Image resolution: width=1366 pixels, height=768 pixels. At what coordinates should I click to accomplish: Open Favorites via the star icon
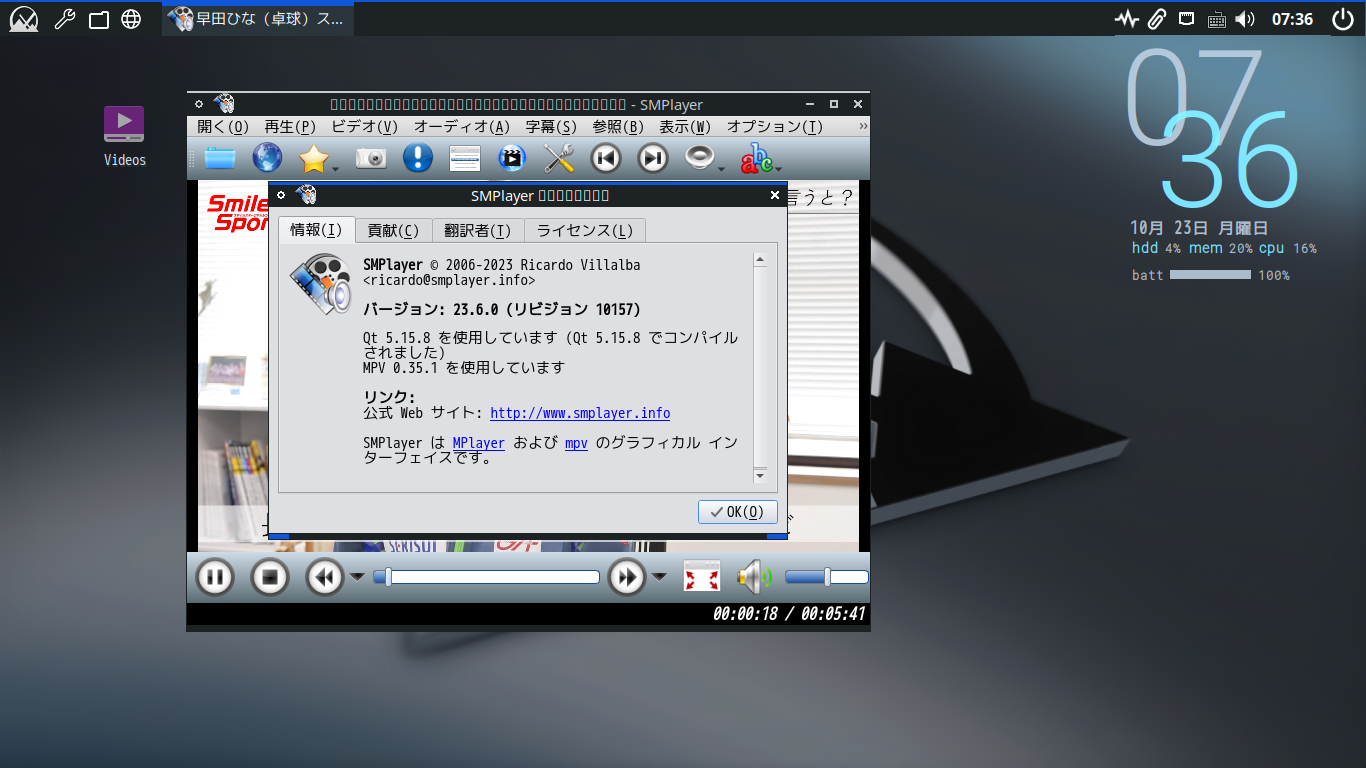[314, 158]
